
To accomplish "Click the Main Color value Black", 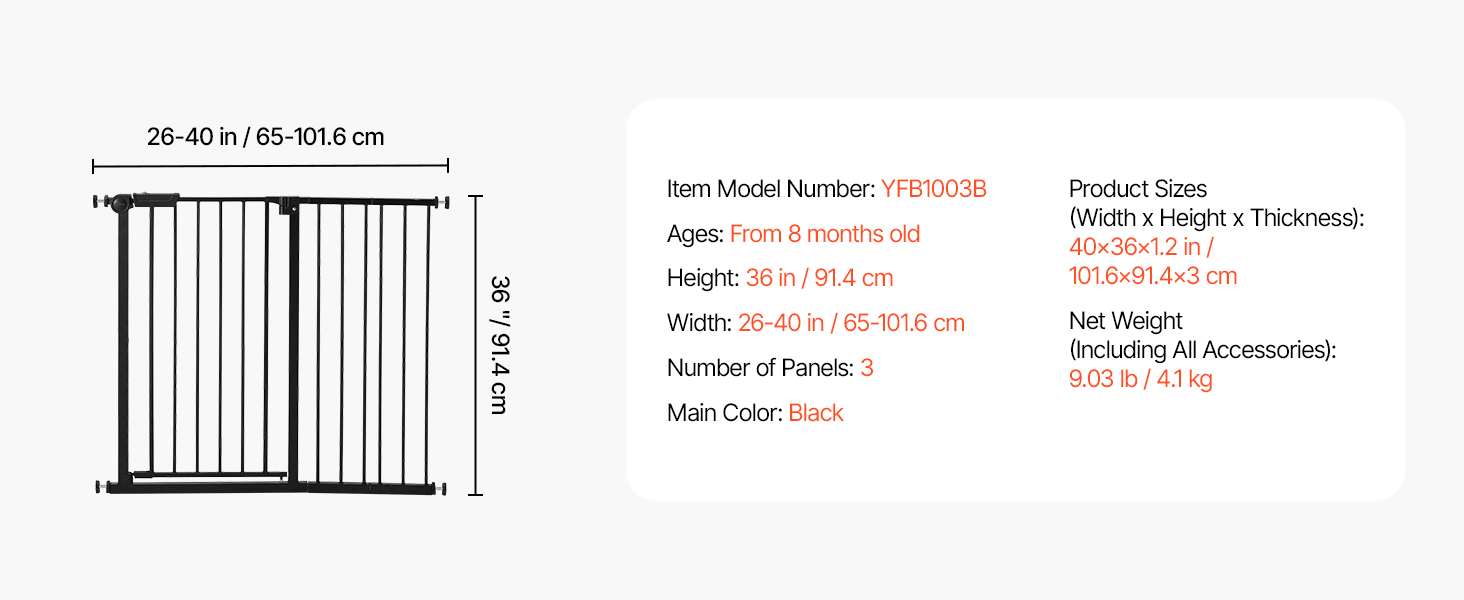I will [815, 413].
